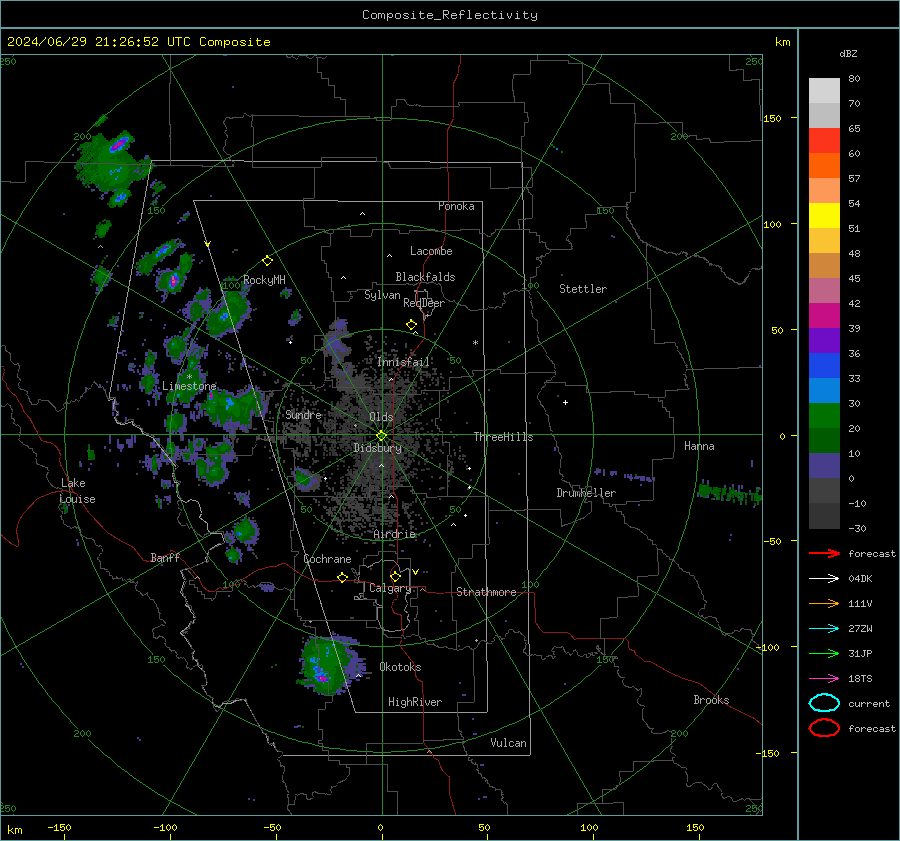This screenshot has width=900, height=841.
Task: Select the purple 39 dBZ swatch
Action: (824, 341)
